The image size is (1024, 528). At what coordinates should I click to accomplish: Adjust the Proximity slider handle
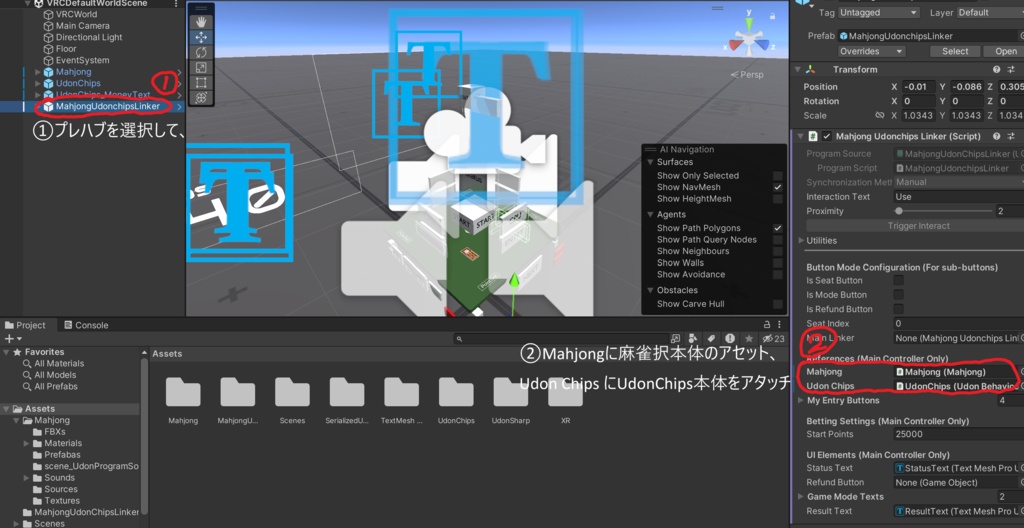(x=899, y=211)
